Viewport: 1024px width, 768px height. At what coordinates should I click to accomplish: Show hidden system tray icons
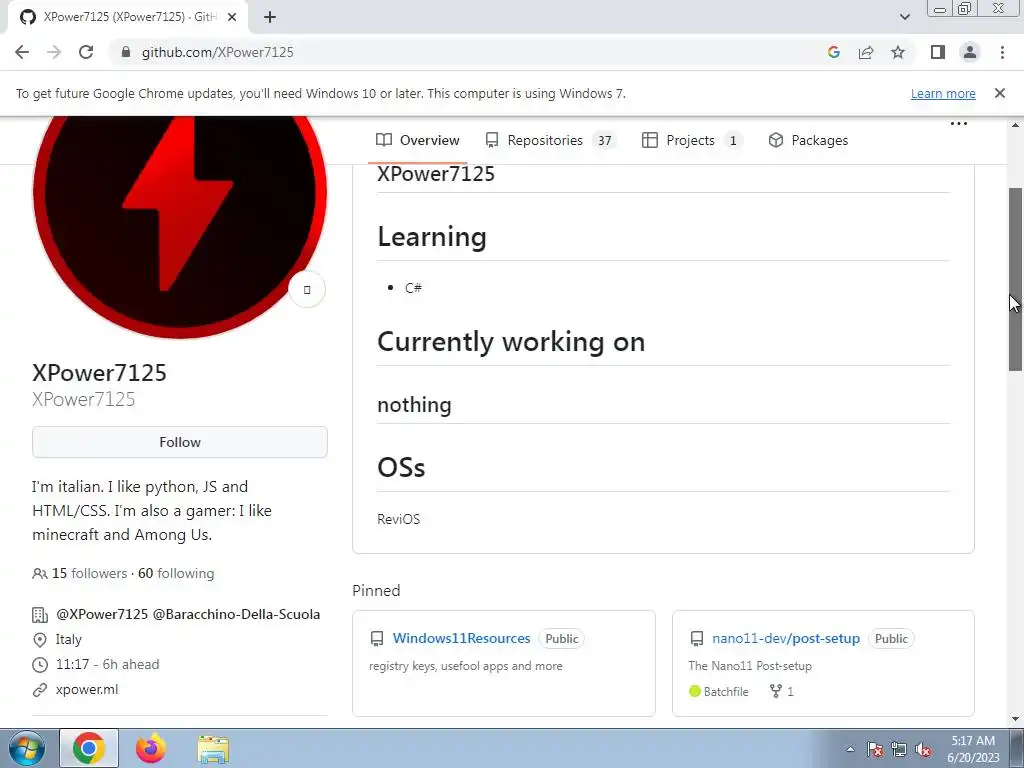click(850, 749)
